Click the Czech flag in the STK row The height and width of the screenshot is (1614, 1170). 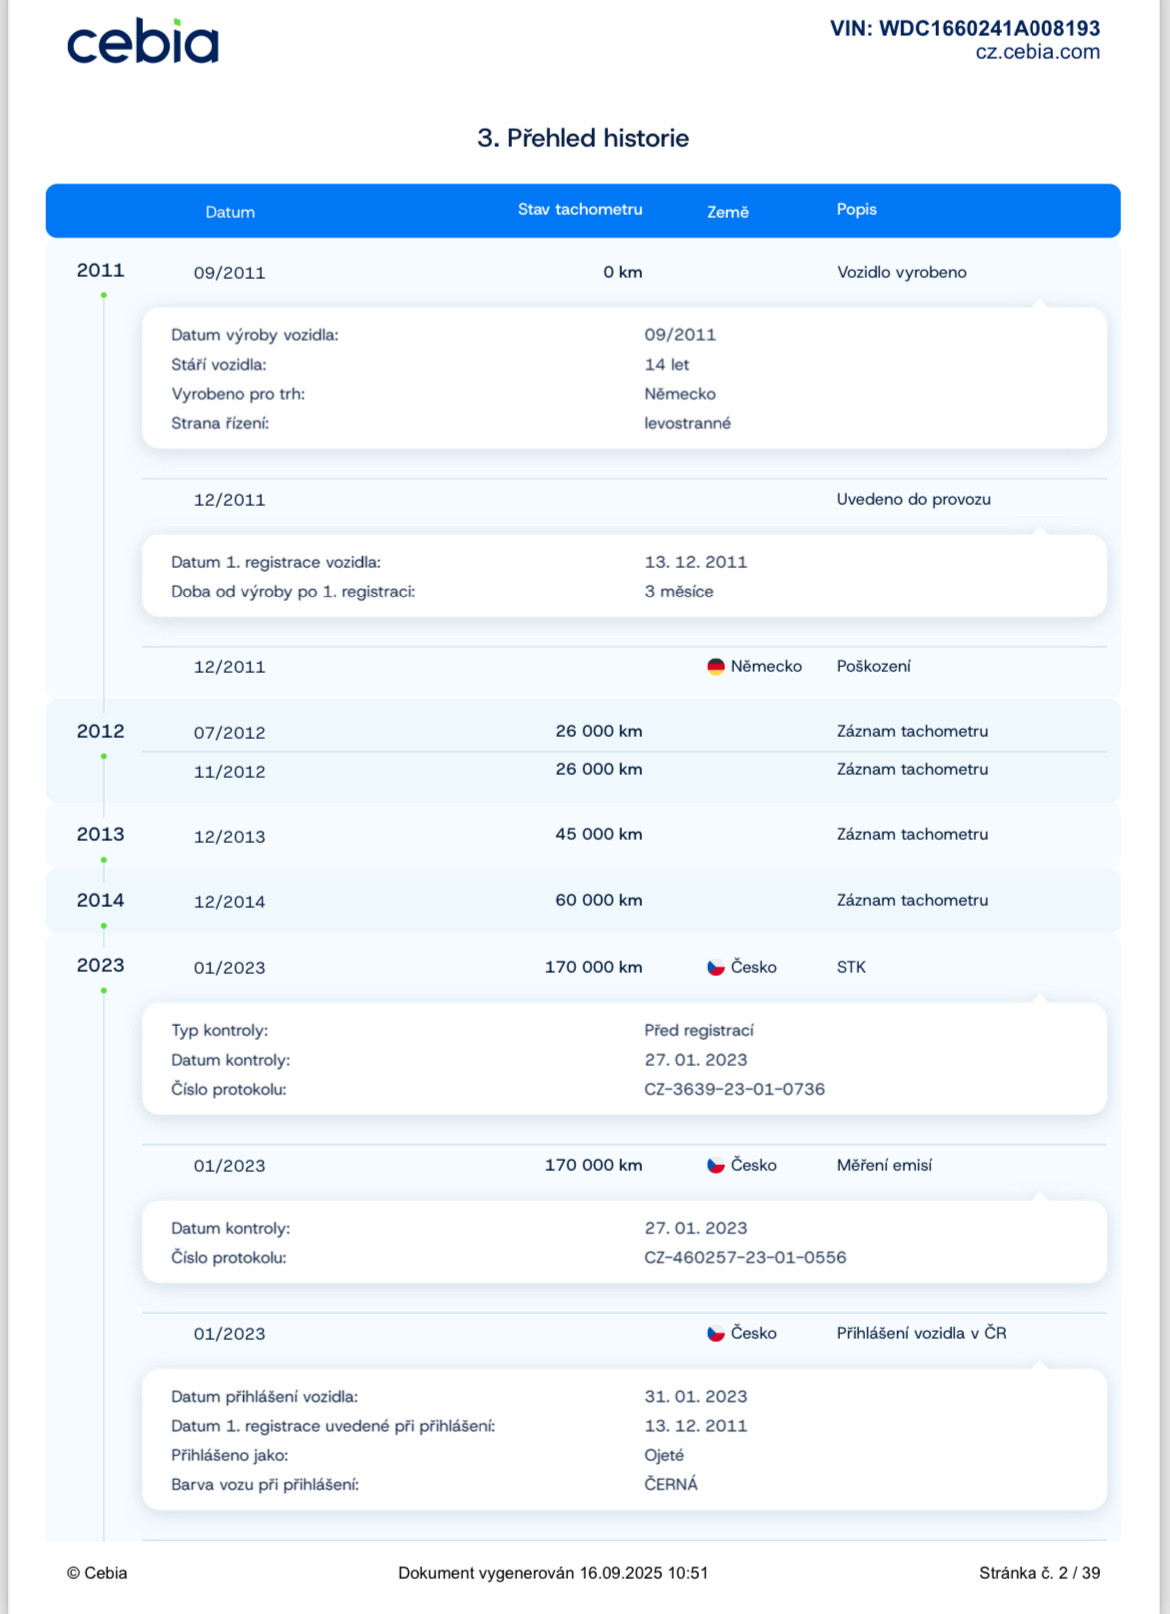[x=715, y=968]
